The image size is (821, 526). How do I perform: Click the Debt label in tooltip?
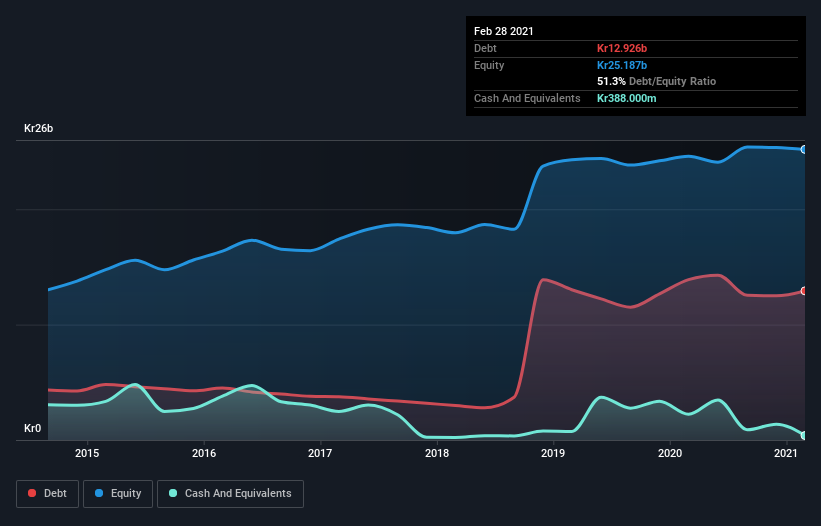[485, 48]
